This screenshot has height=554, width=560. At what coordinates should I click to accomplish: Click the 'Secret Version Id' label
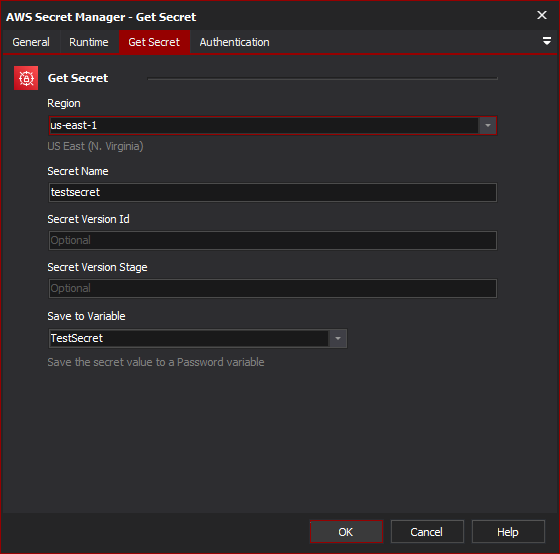tap(88, 219)
